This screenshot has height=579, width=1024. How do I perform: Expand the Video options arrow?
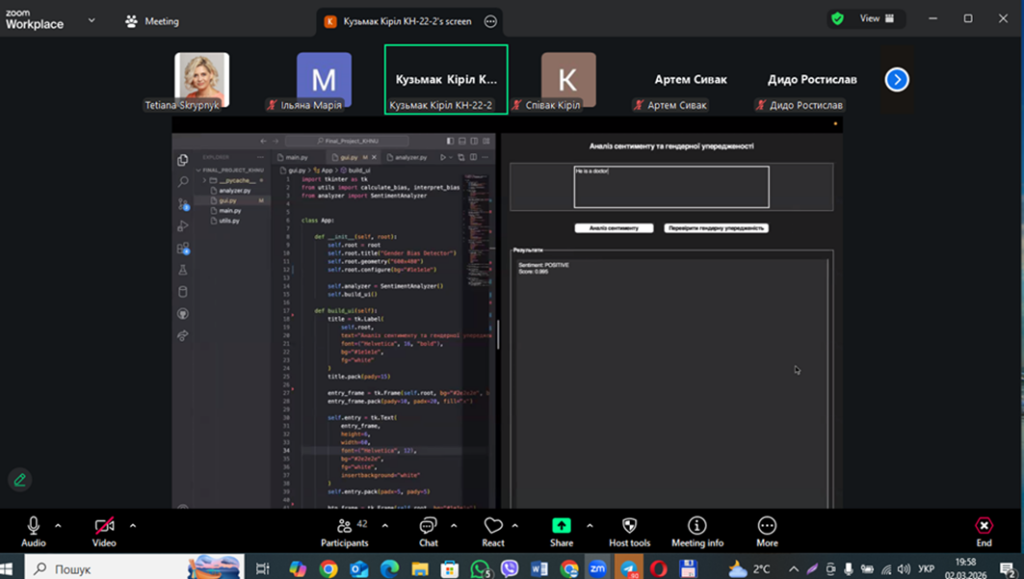click(x=132, y=524)
